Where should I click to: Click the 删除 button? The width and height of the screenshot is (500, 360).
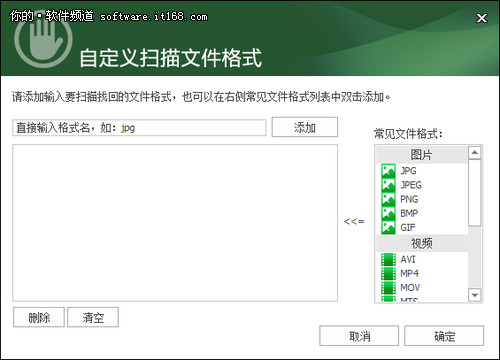click(39, 317)
